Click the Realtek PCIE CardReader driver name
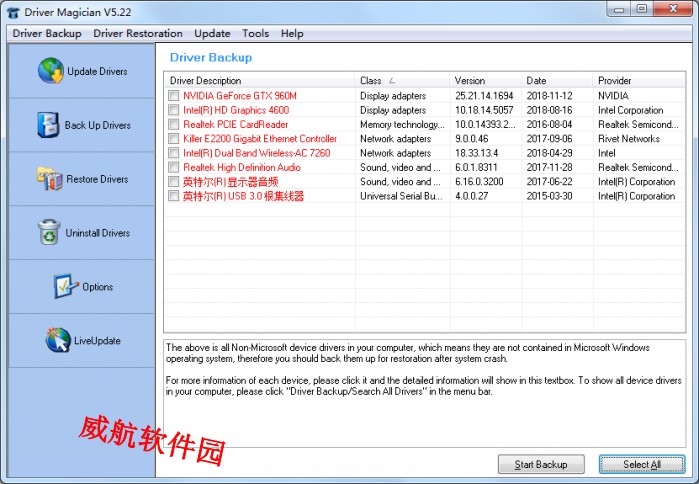The width and height of the screenshot is (699, 484). coord(235,124)
